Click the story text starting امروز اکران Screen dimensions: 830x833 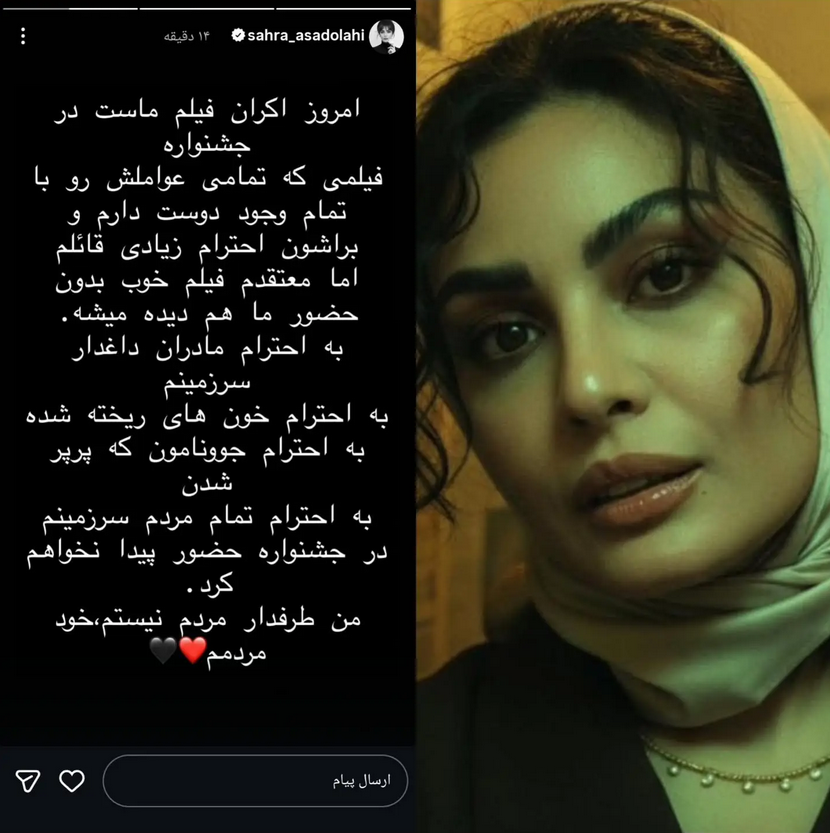(x=207, y=111)
